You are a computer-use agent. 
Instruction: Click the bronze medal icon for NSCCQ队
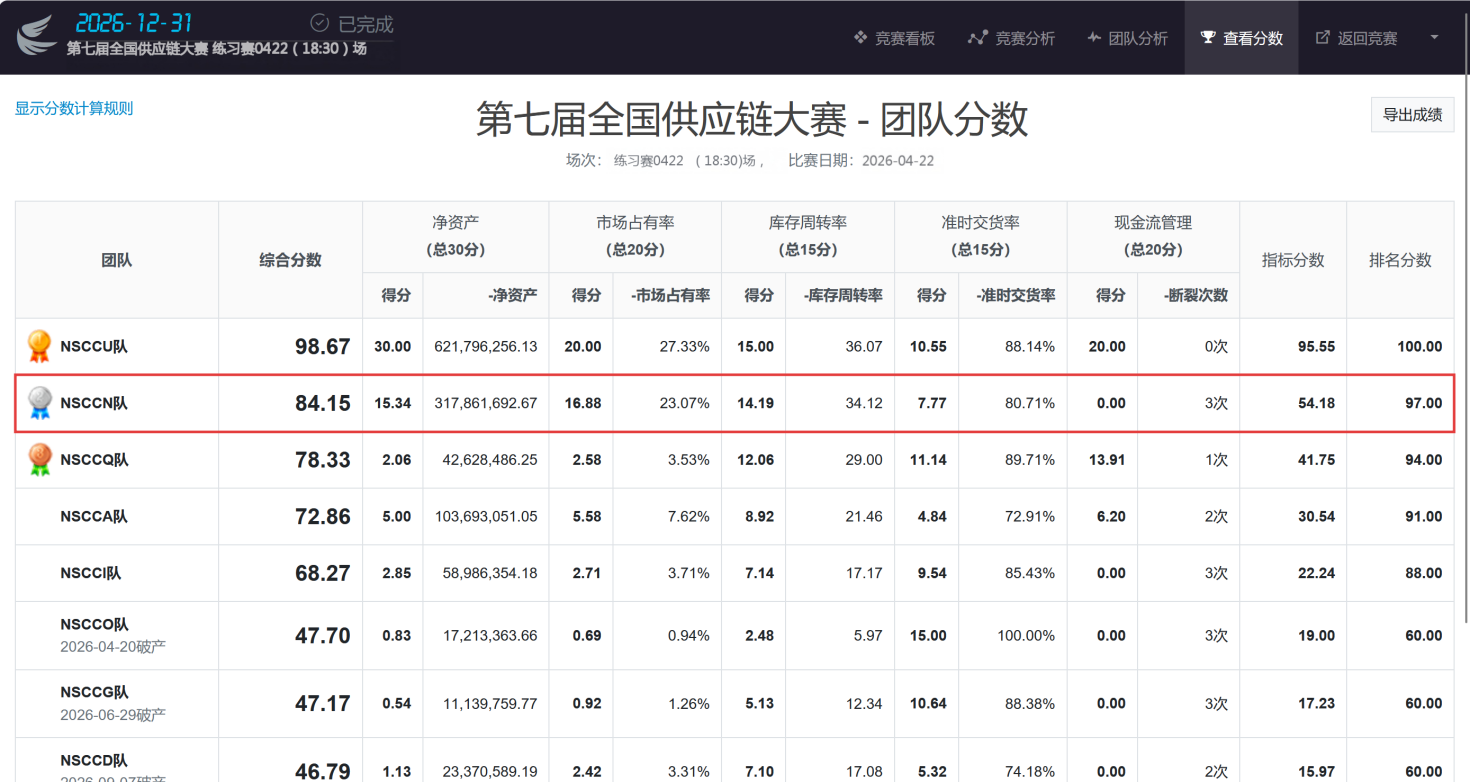point(39,459)
